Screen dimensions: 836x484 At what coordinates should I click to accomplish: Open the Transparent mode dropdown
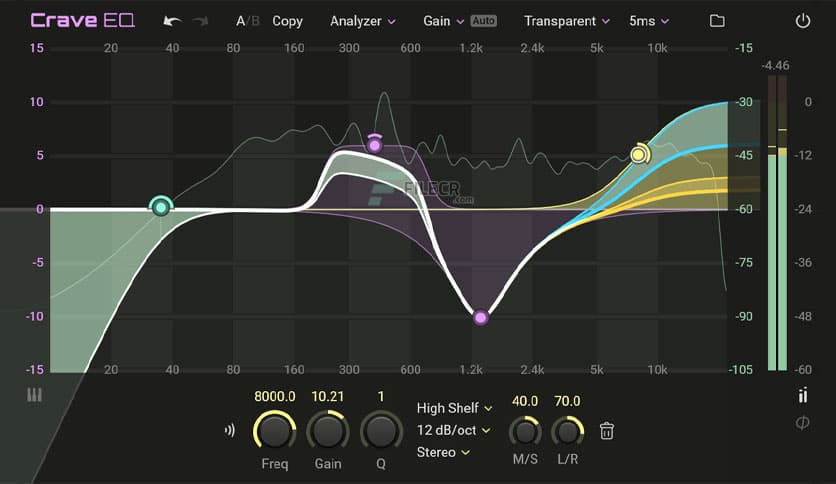pos(566,21)
